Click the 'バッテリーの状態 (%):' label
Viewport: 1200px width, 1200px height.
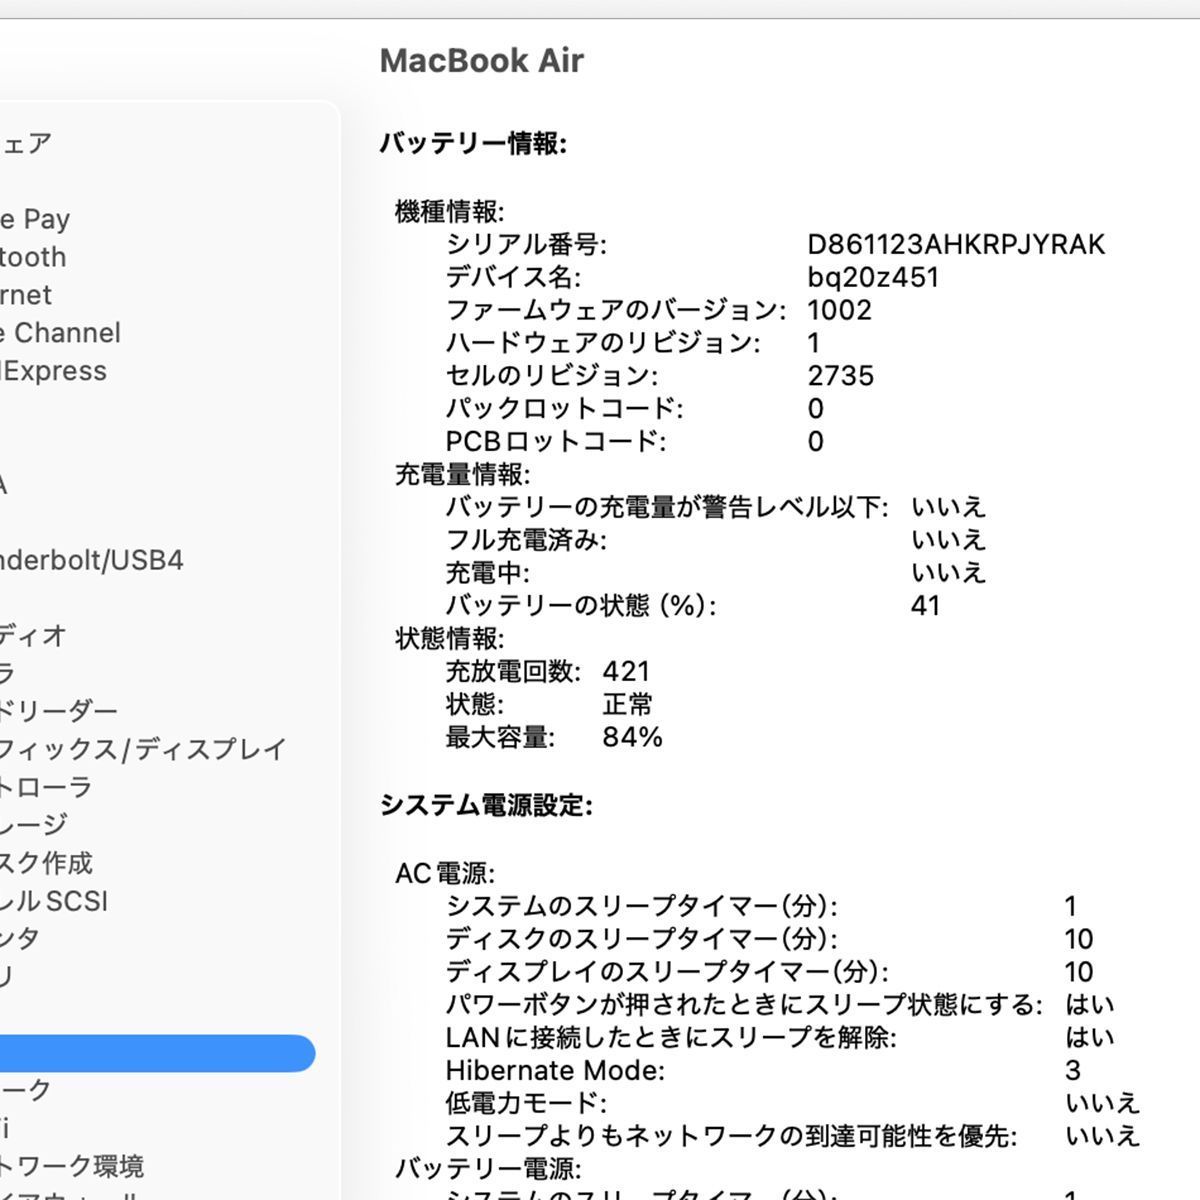coord(581,606)
